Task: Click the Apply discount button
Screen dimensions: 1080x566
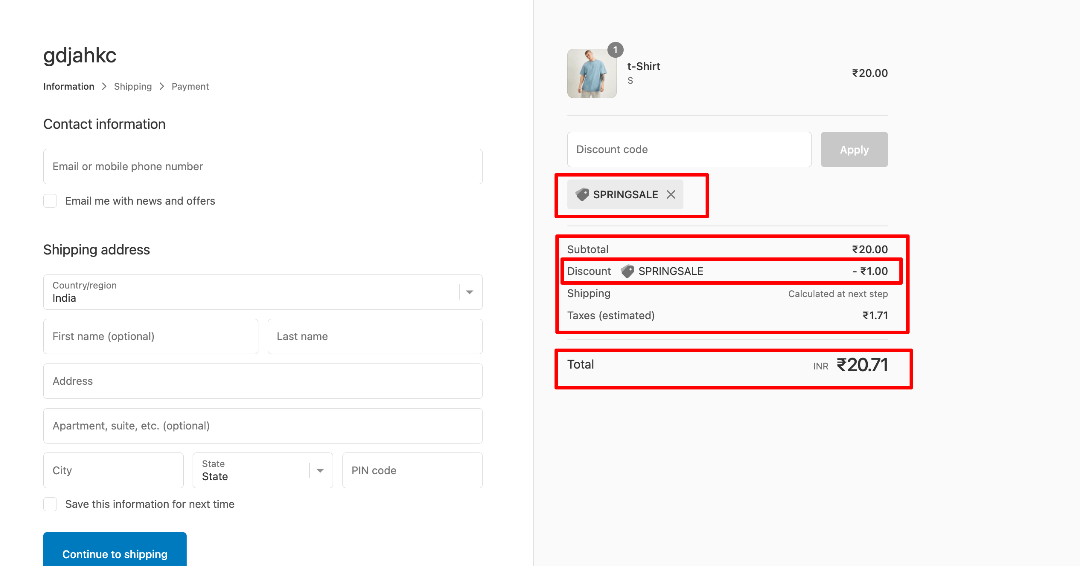Action: tap(854, 149)
